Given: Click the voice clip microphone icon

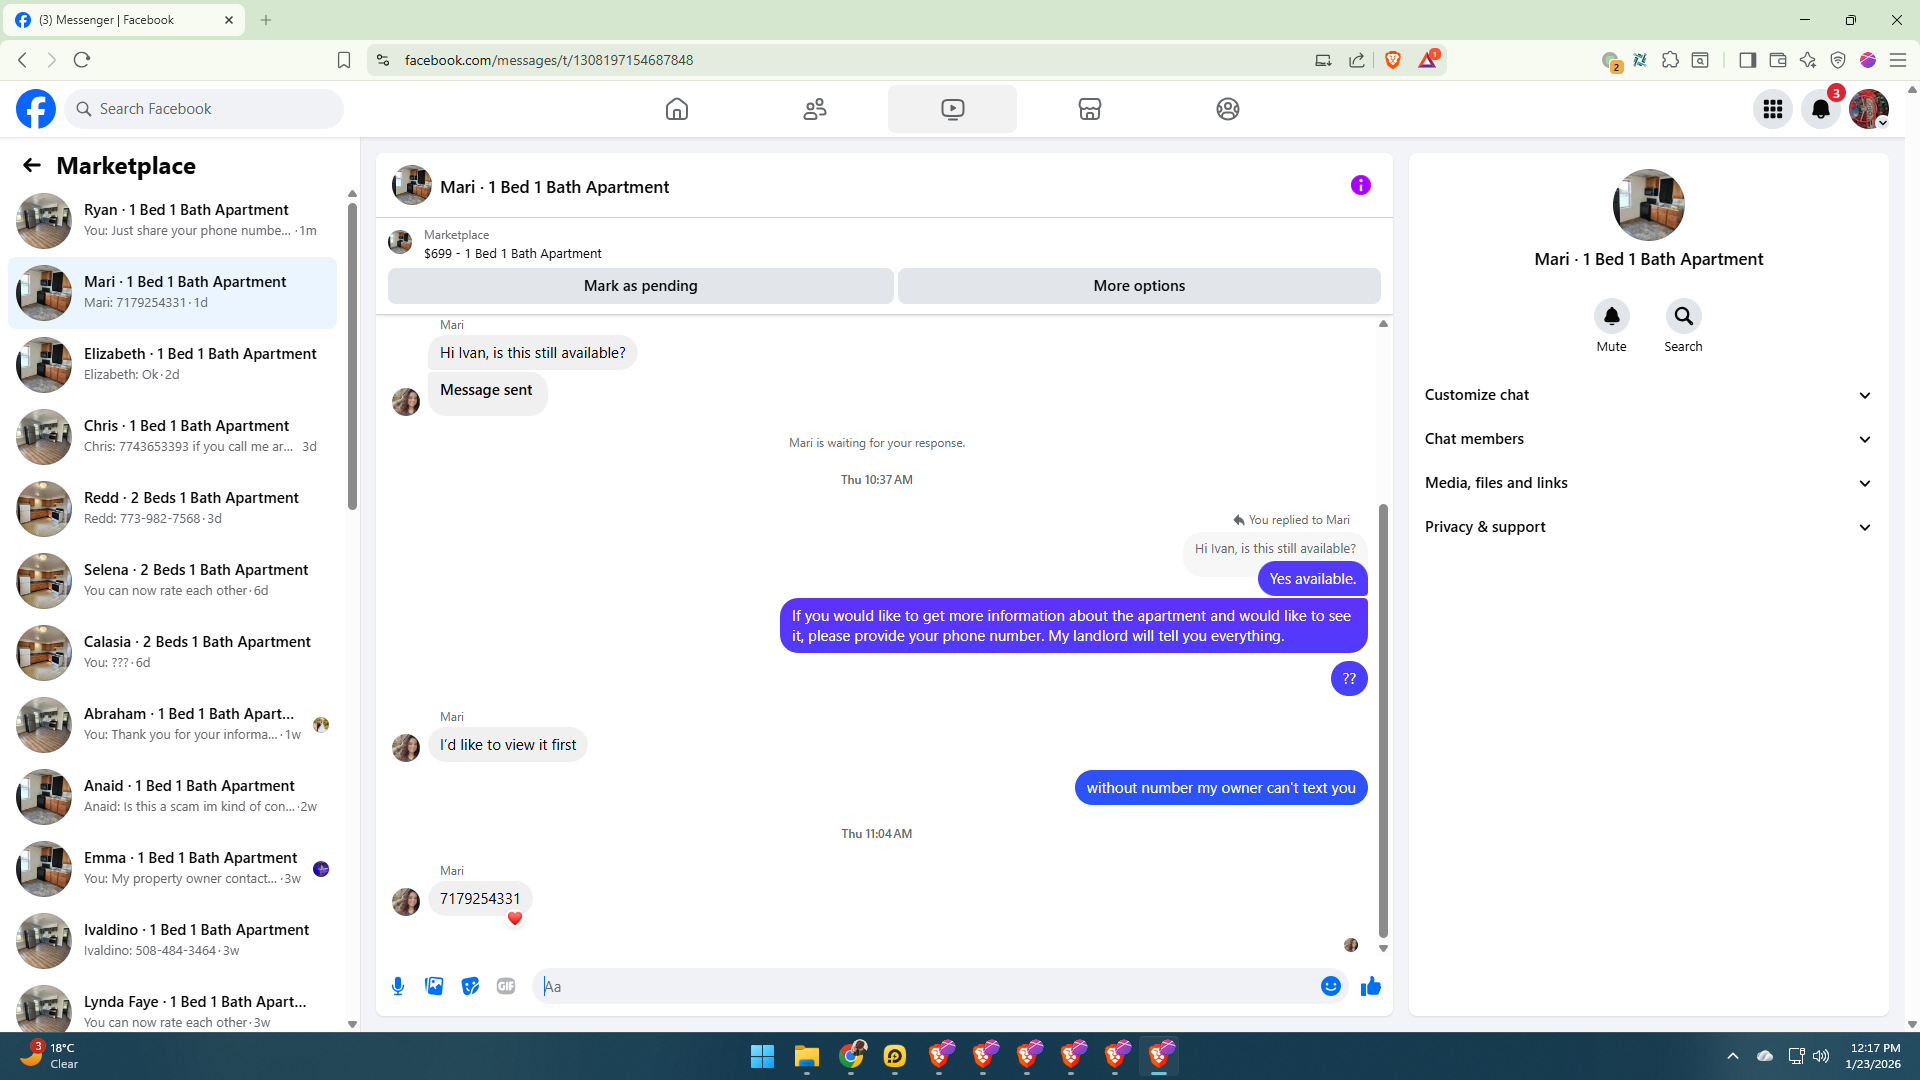Looking at the screenshot, I should point(398,986).
